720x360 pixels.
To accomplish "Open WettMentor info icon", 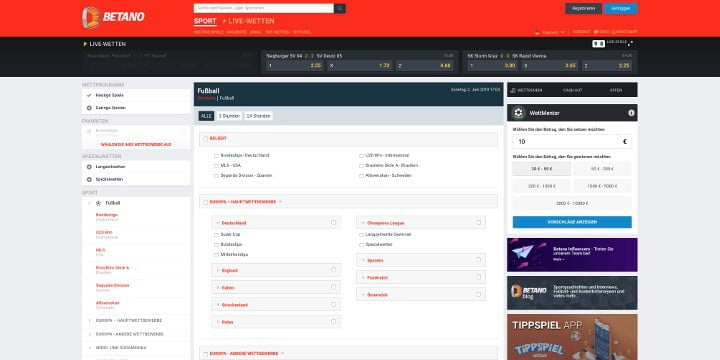I will 631,113.
